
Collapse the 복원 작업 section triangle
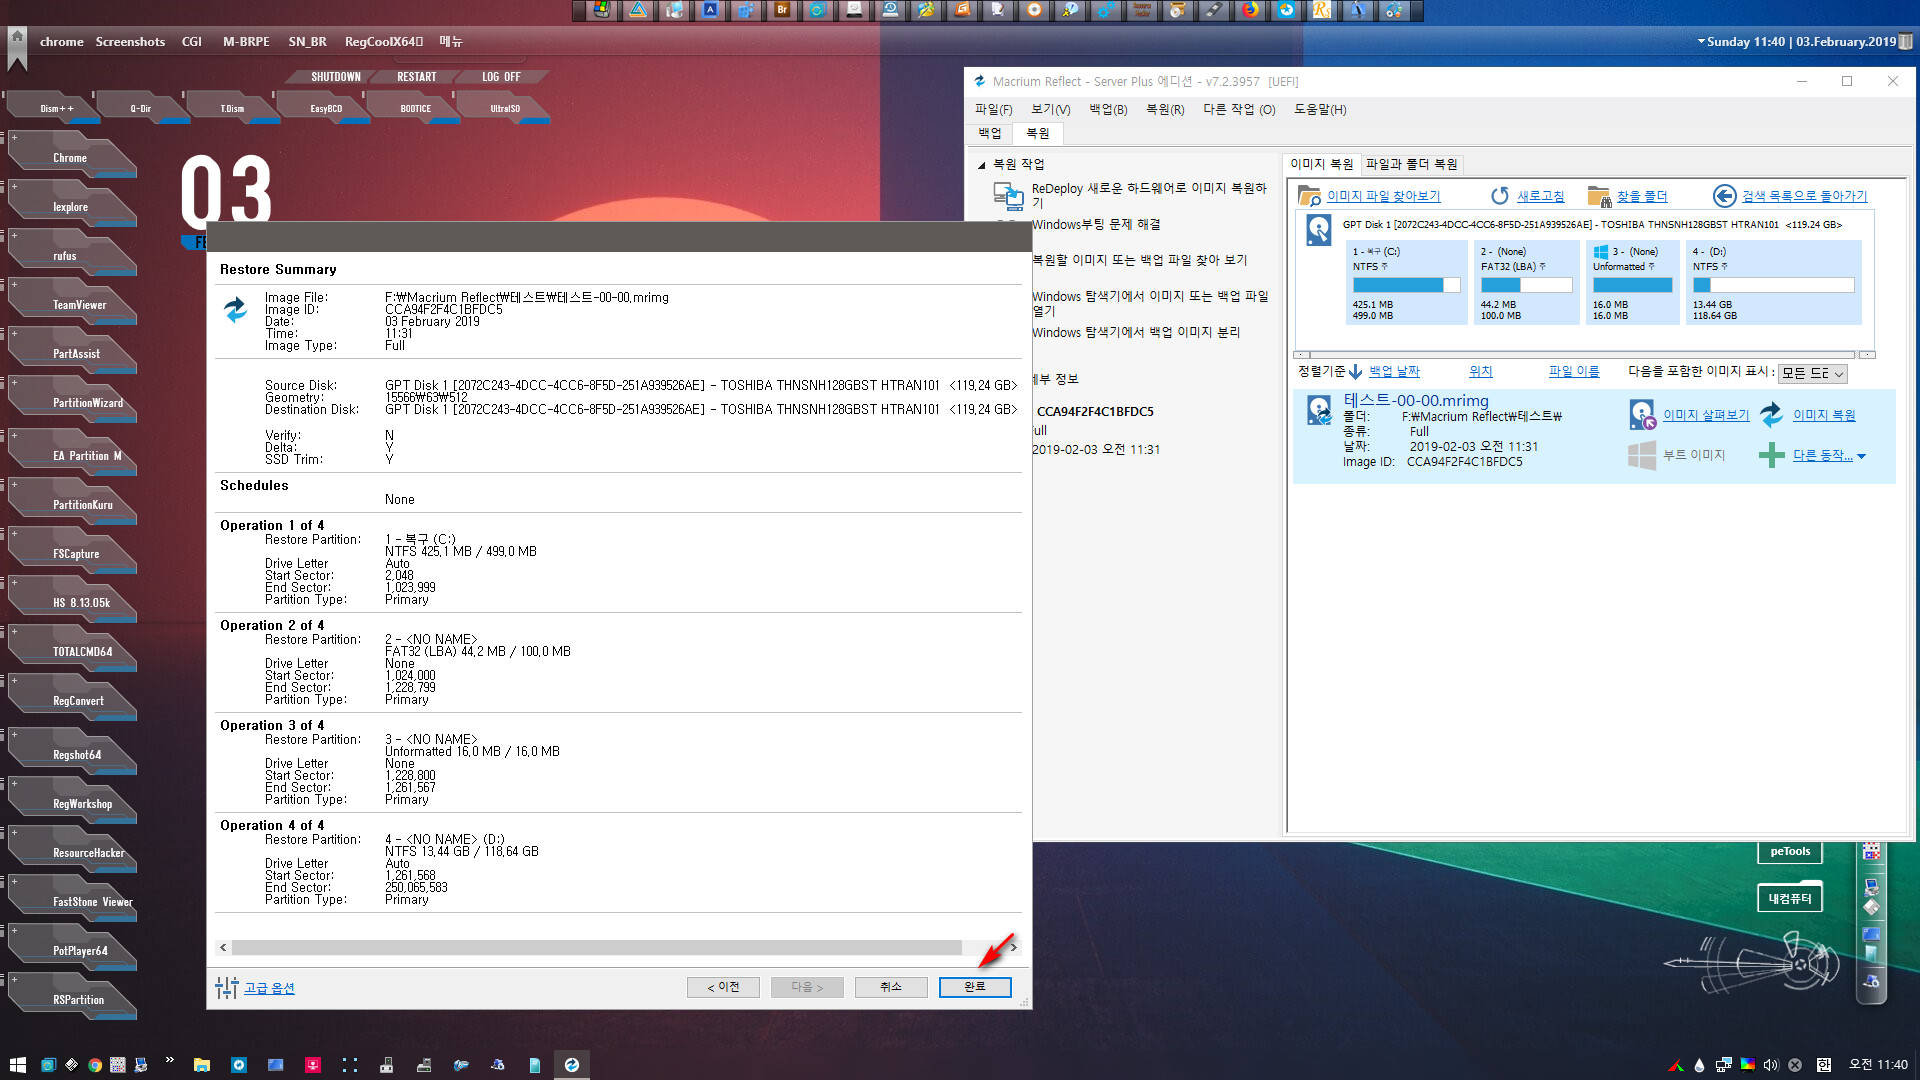[x=981, y=165]
